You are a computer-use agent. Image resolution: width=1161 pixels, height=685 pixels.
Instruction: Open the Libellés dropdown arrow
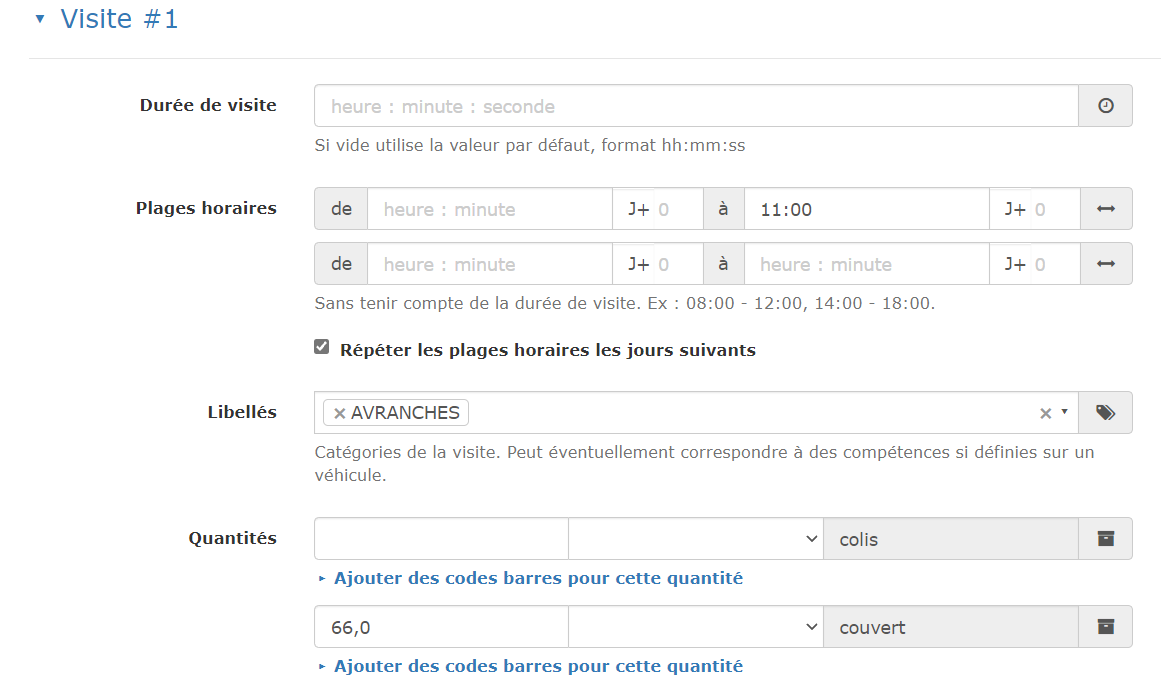(1065, 412)
